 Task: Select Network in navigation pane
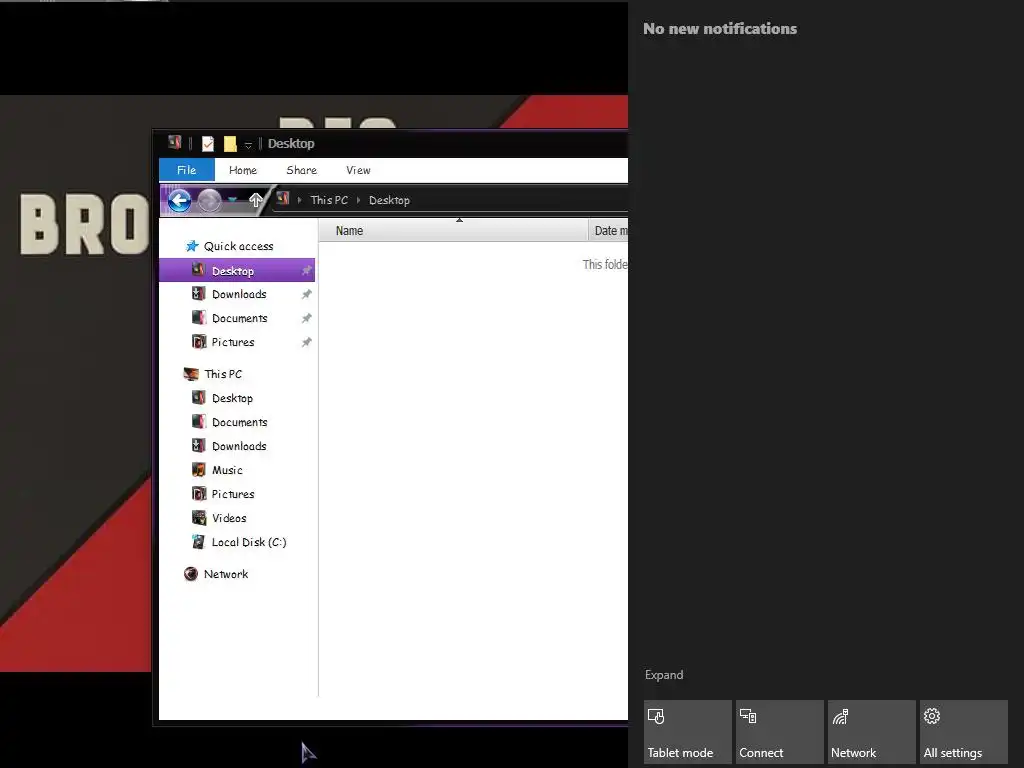(225, 574)
